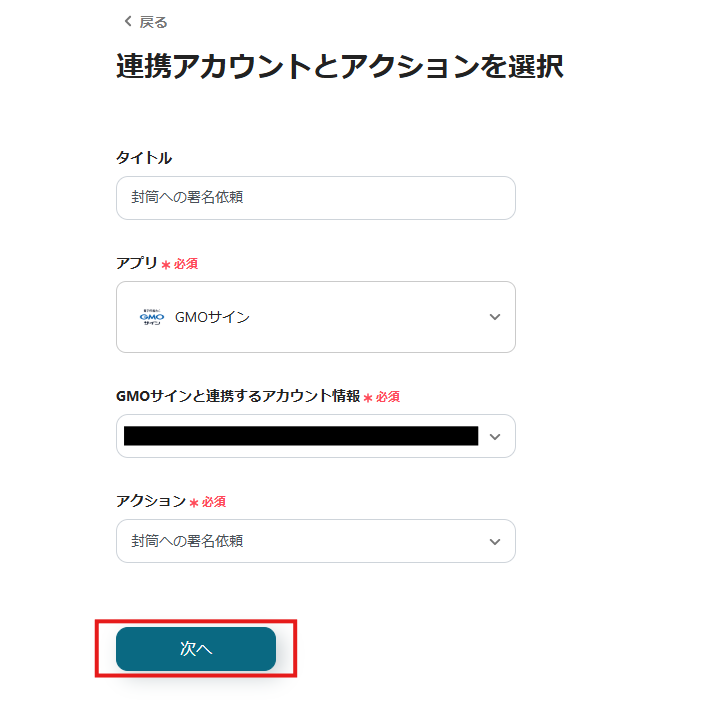Click the 次へ button
The height and width of the screenshot is (720, 714).
point(196,649)
